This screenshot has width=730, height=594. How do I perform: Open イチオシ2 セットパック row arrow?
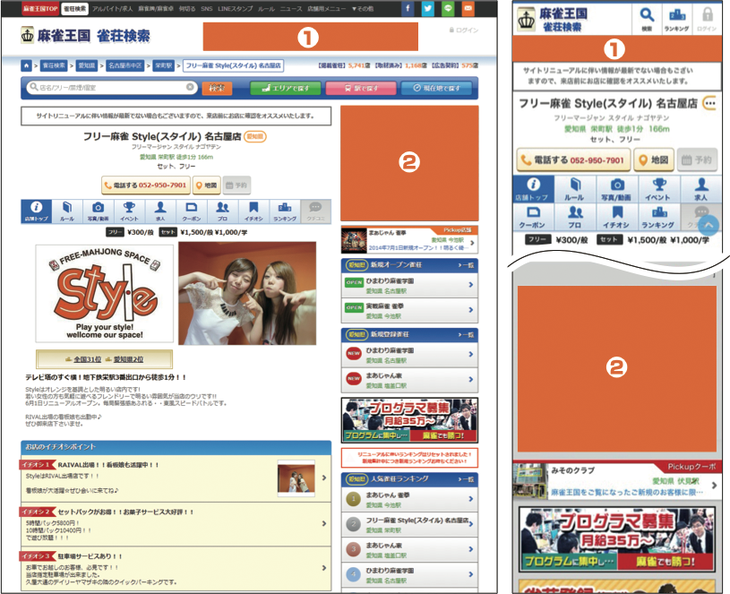point(324,523)
